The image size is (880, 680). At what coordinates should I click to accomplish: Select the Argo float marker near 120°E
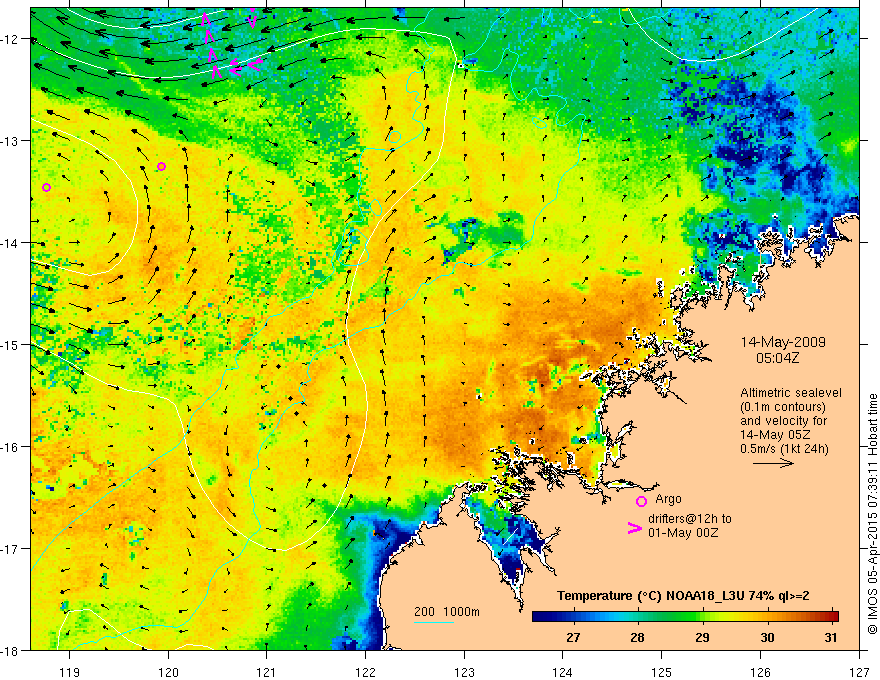[x=162, y=166]
